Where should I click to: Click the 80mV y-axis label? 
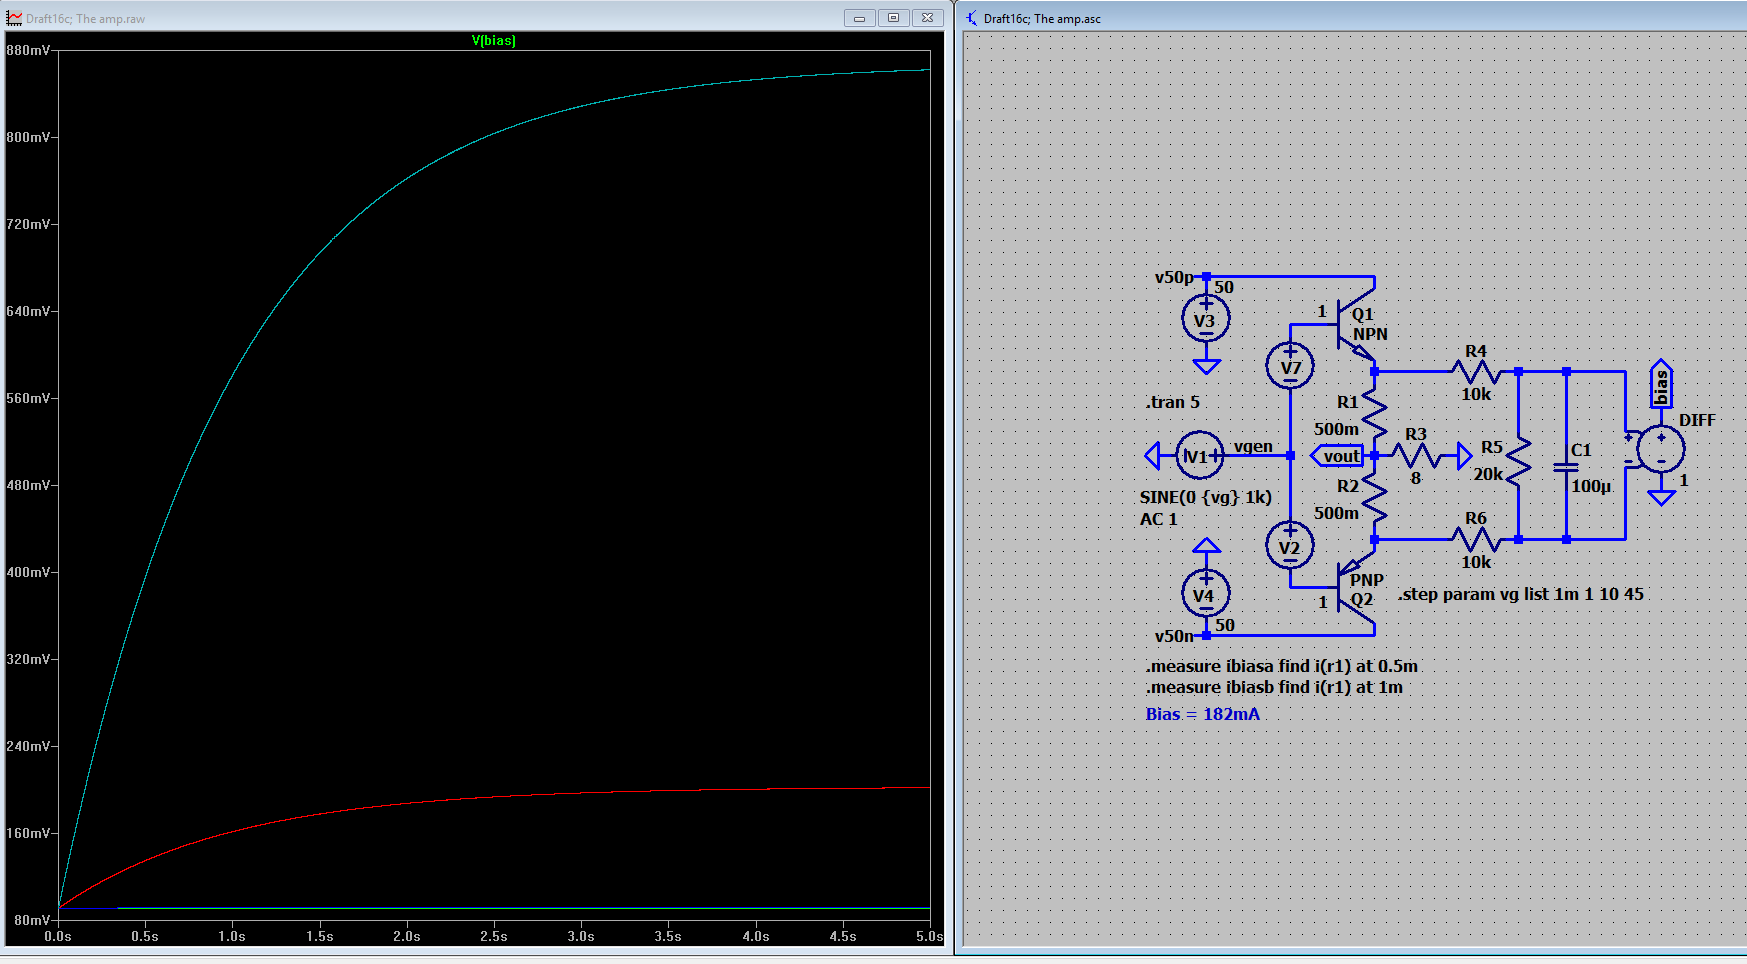point(31,920)
